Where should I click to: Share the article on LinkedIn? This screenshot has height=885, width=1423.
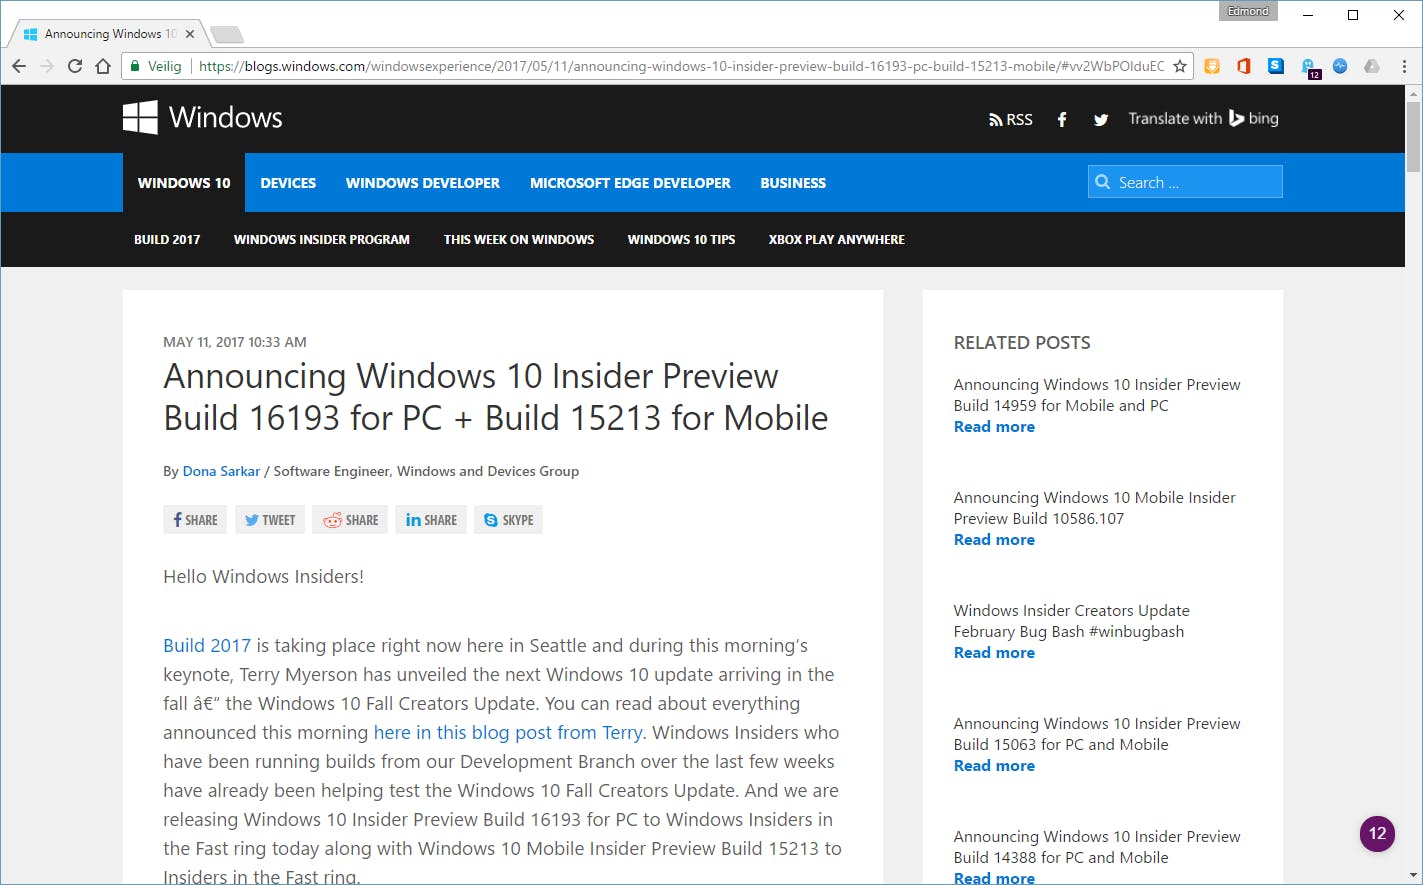coord(431,520)
